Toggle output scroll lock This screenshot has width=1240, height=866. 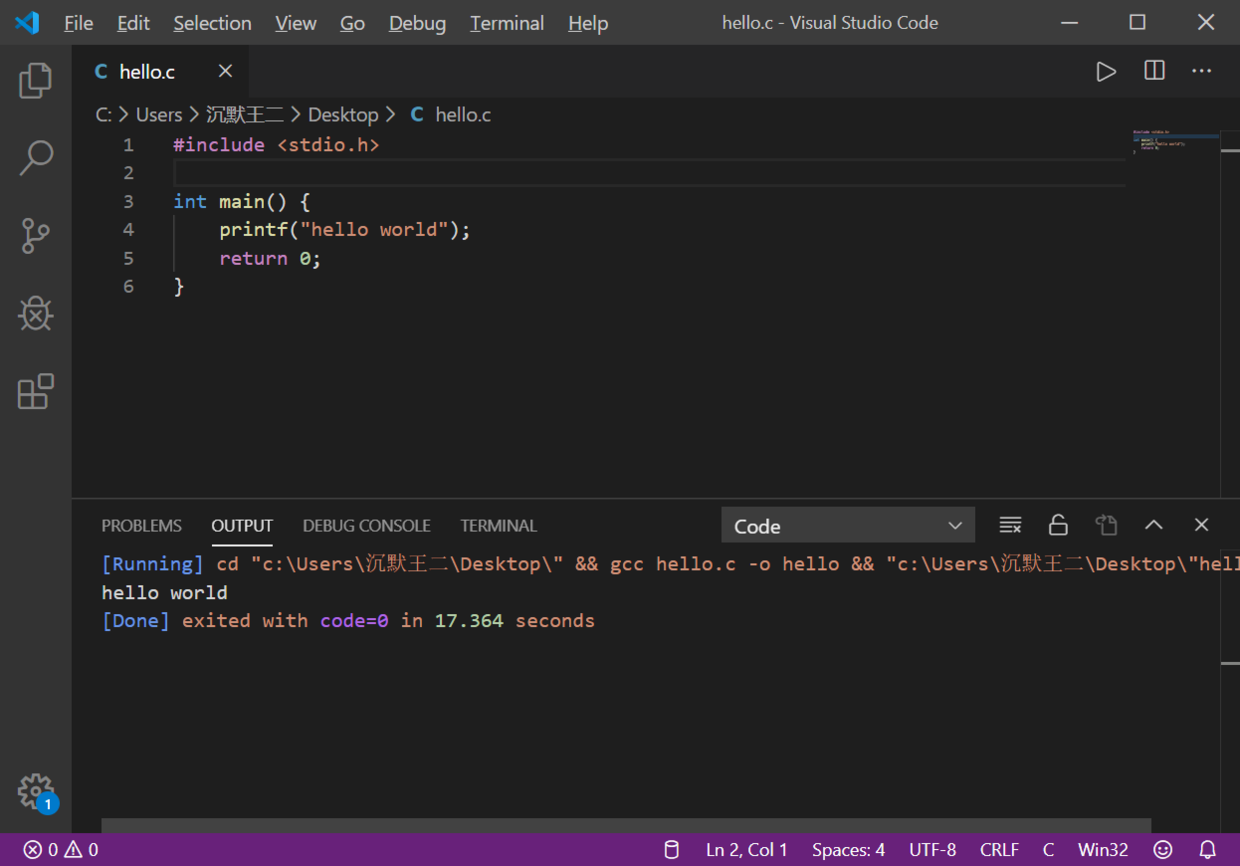1058,525
